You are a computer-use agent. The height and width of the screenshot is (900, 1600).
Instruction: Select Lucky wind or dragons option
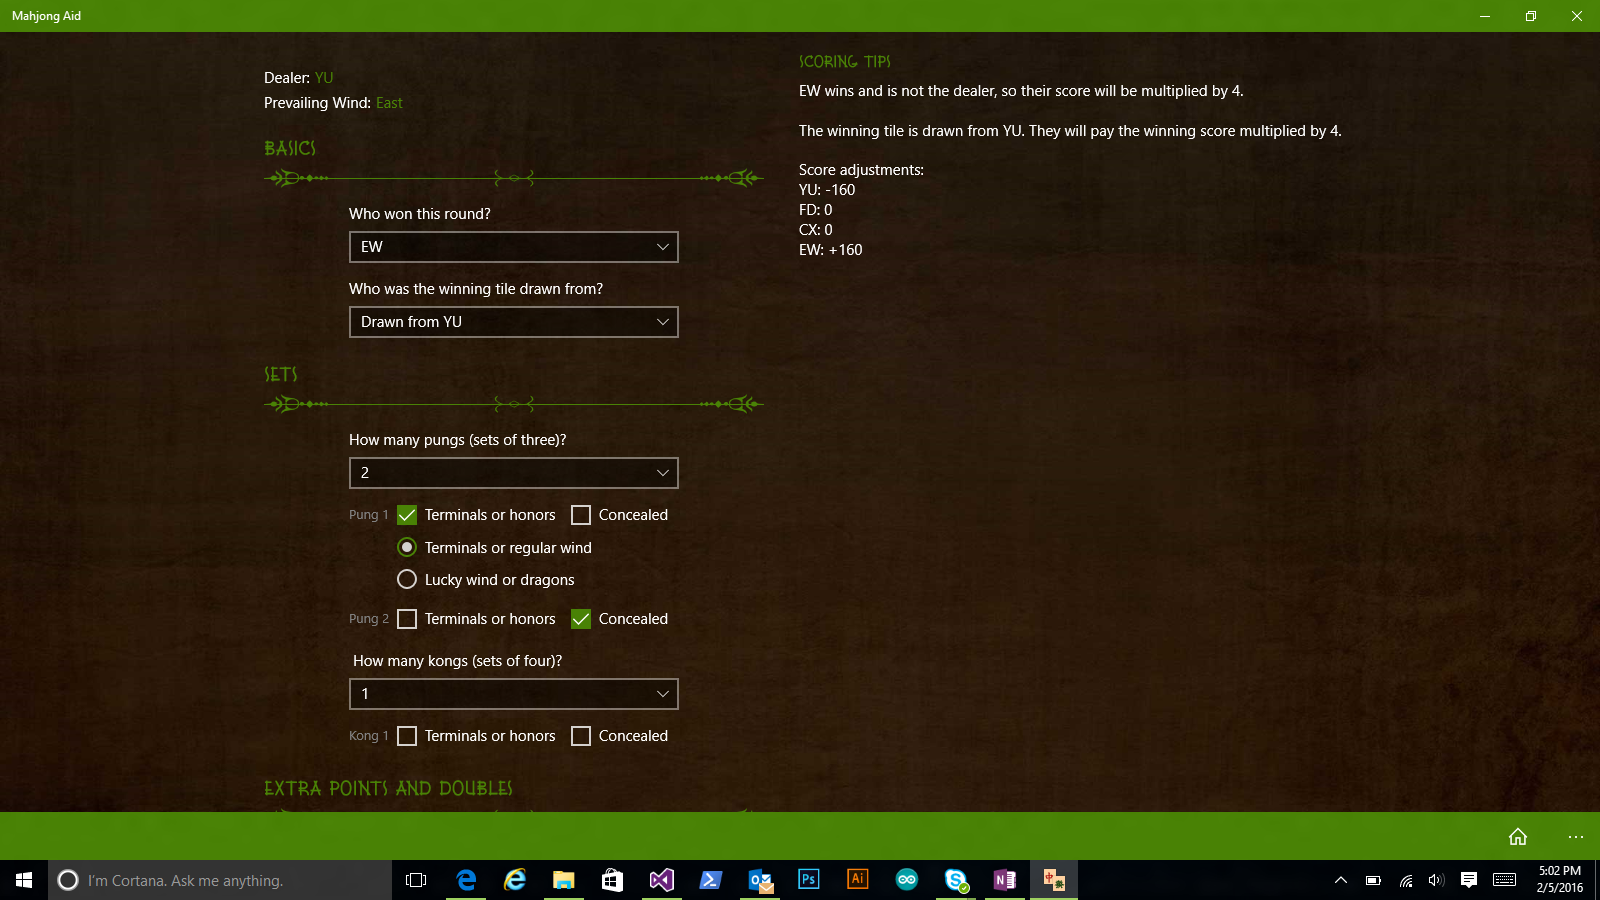[407, 580]
